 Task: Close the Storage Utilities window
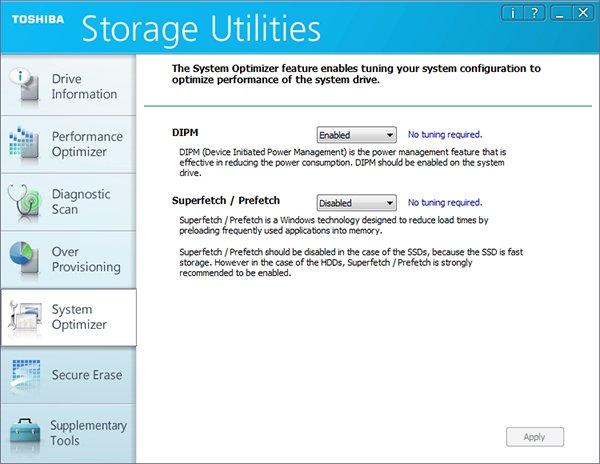(583, 13)
